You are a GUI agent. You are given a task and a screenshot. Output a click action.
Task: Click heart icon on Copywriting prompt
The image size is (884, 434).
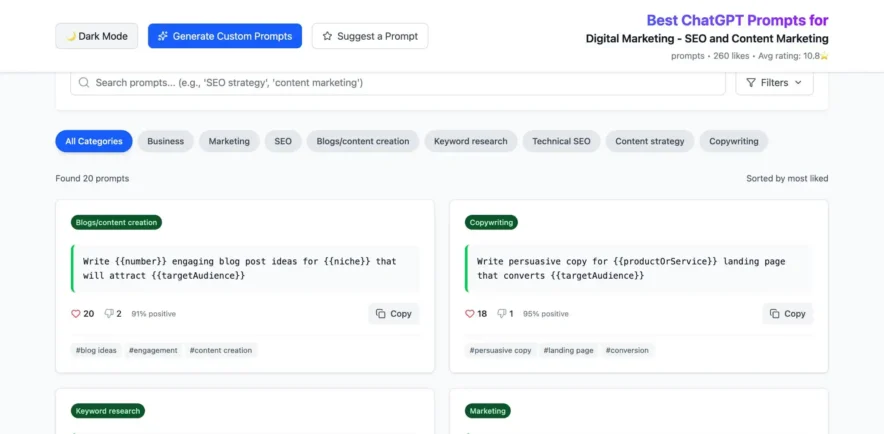point(470,314)
